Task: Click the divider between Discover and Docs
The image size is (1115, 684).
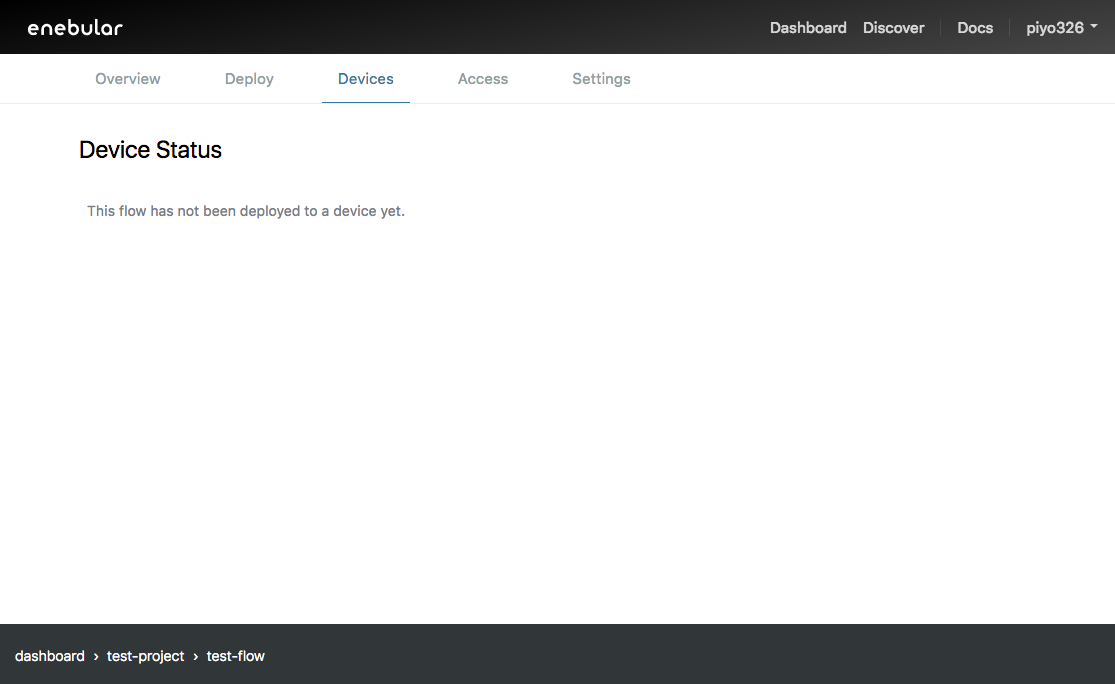Action: (x=941, y=28)
